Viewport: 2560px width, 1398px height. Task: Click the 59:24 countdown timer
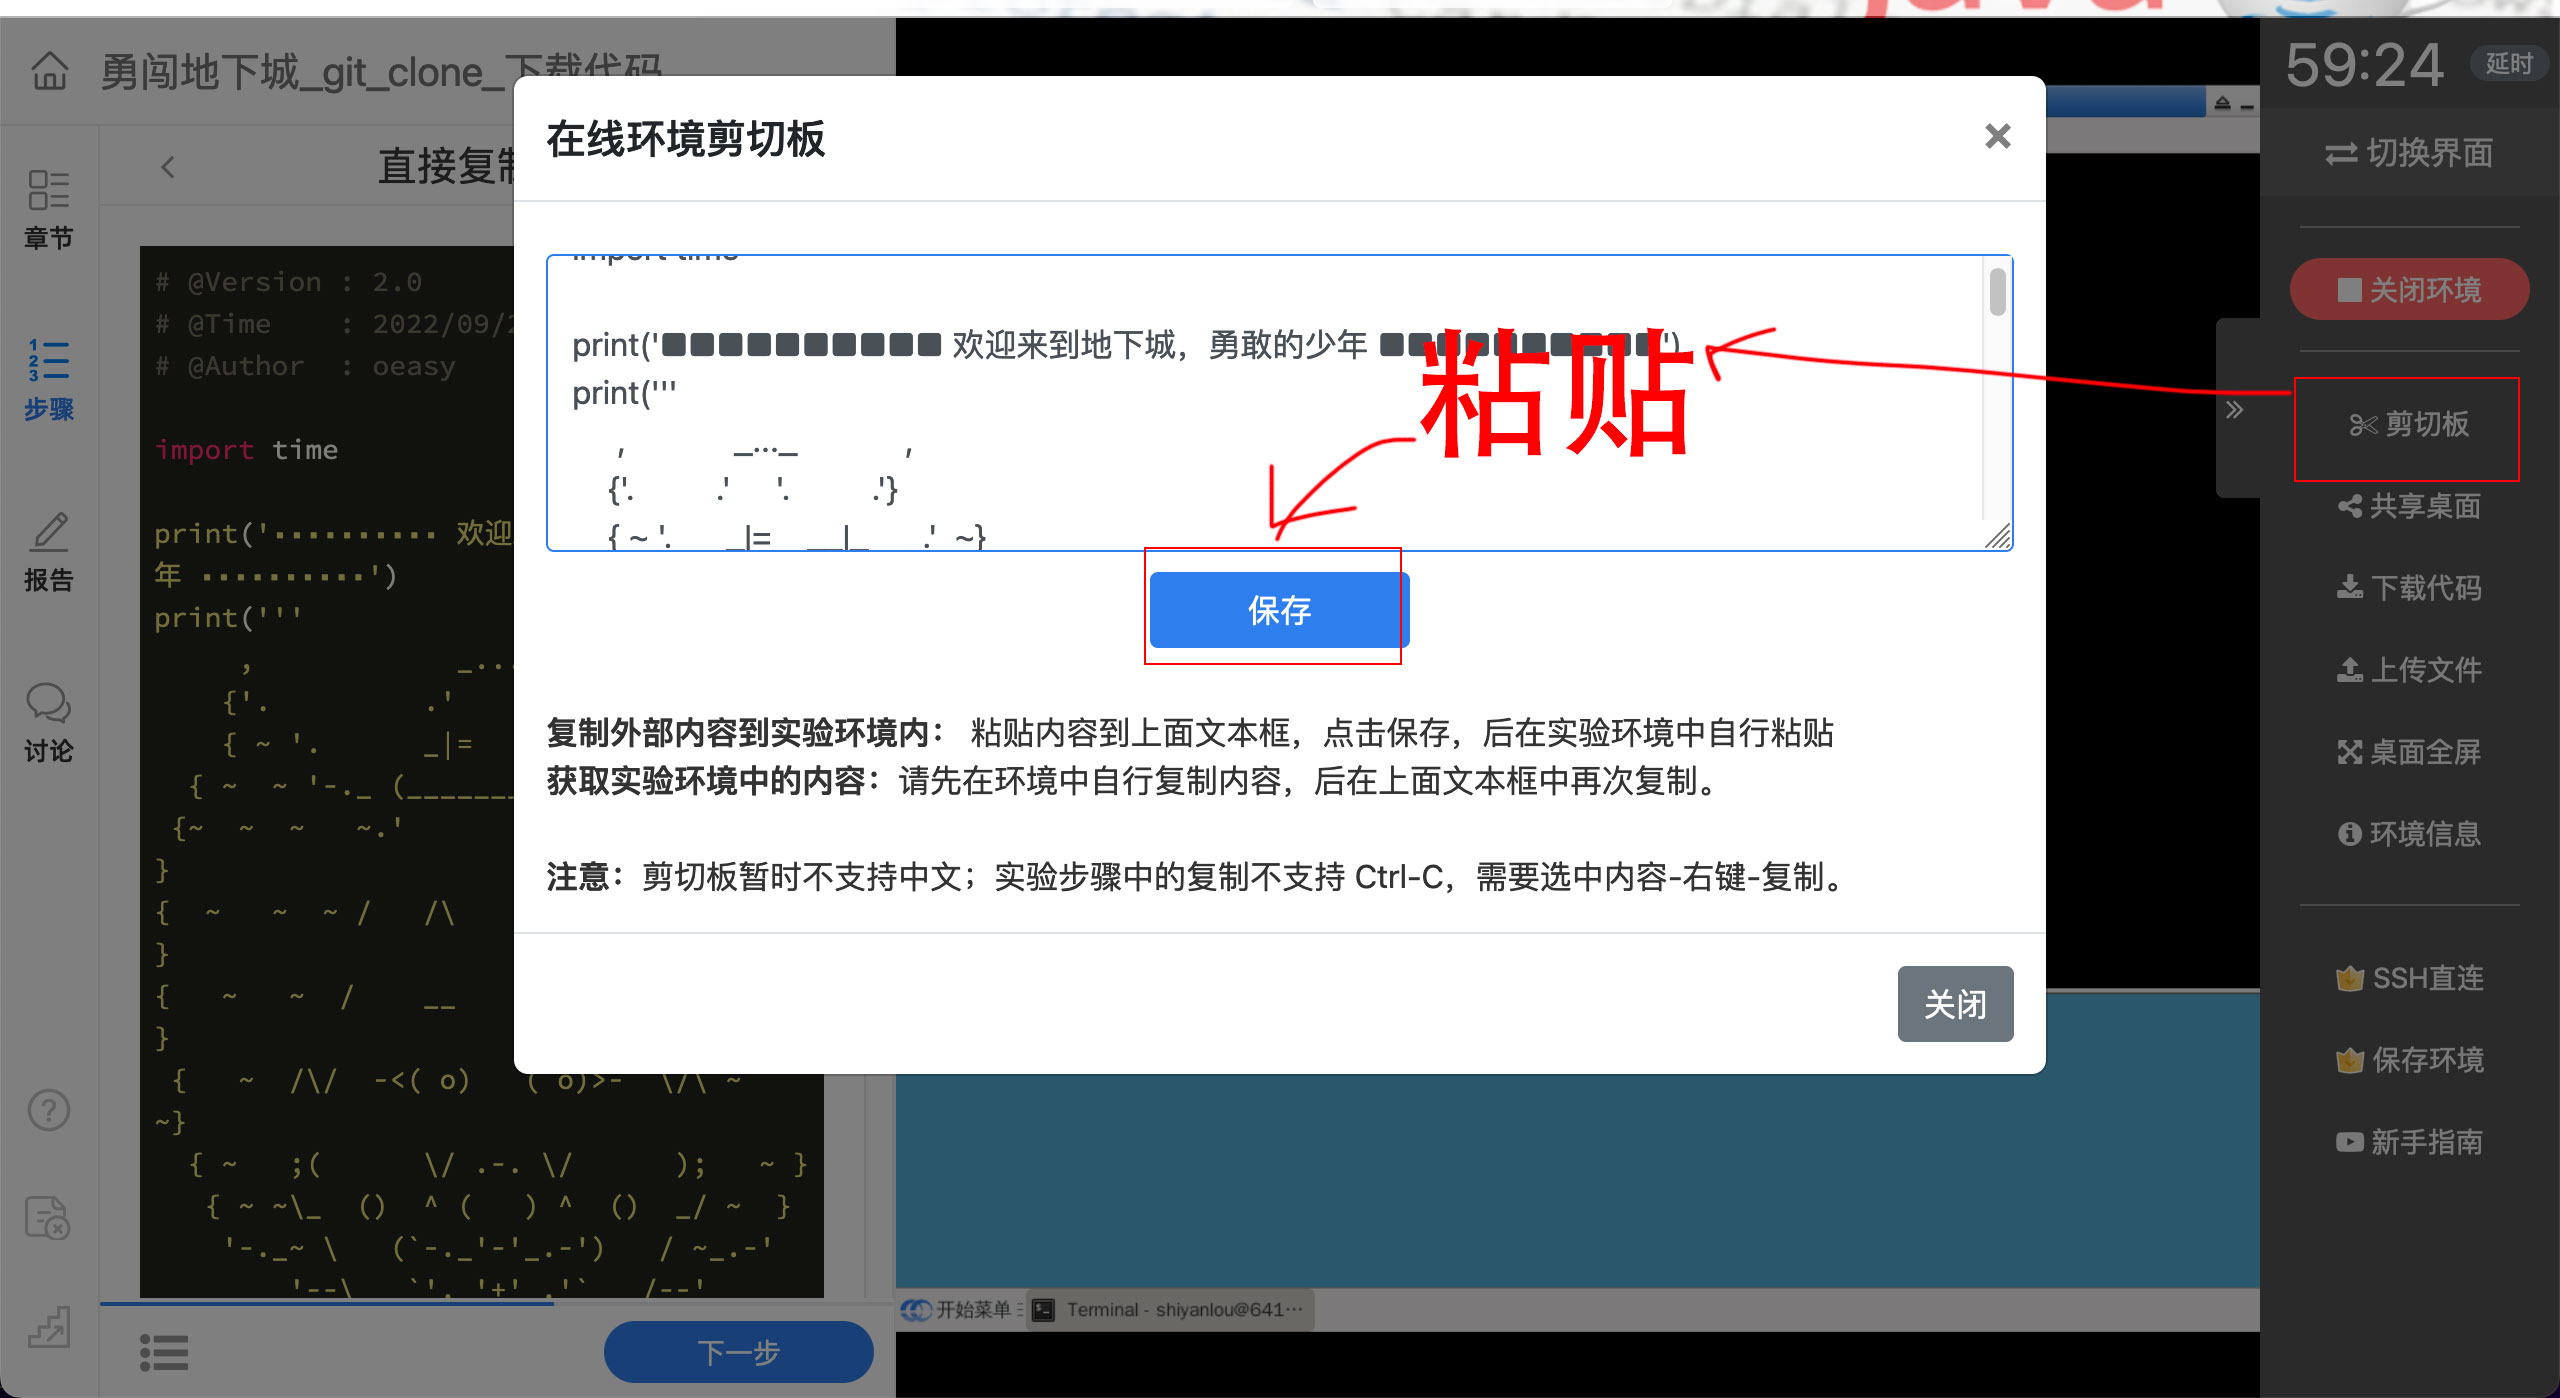(2364, 64)
